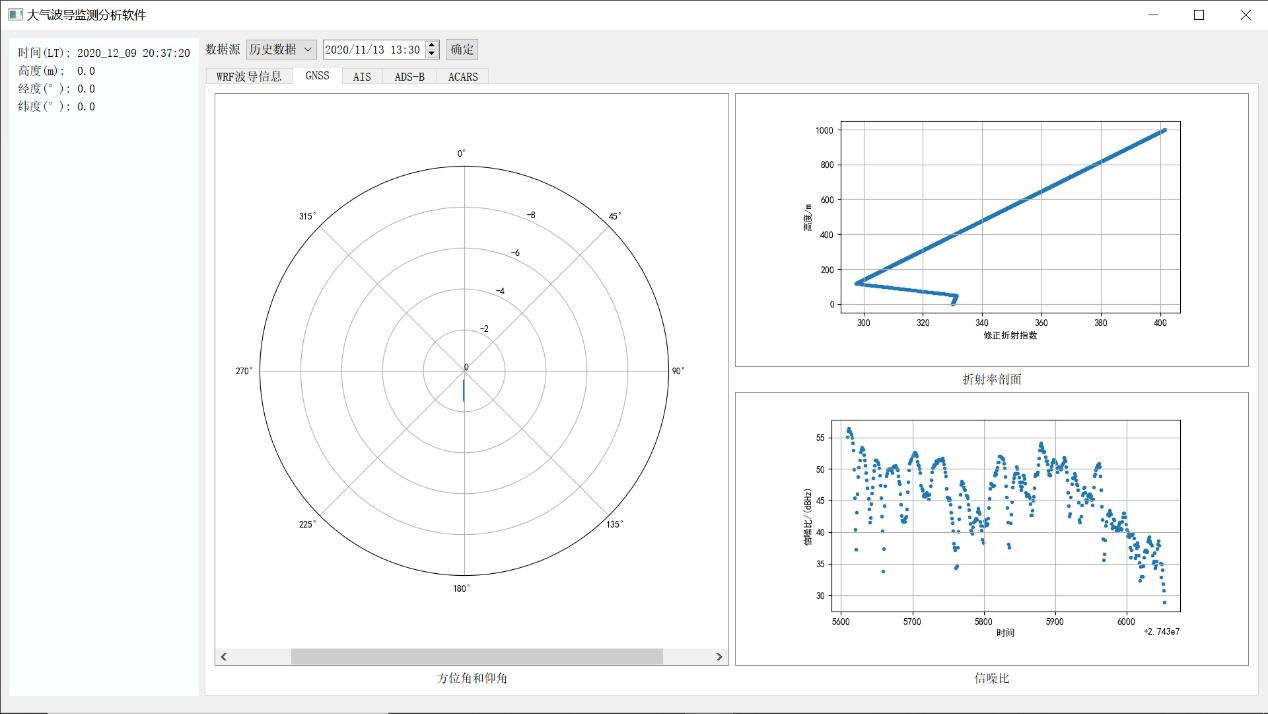Viewport: 1268px width, 714px height.
Task: Confirm the selection with the 确定 button
Action: [x=462, y=49]
